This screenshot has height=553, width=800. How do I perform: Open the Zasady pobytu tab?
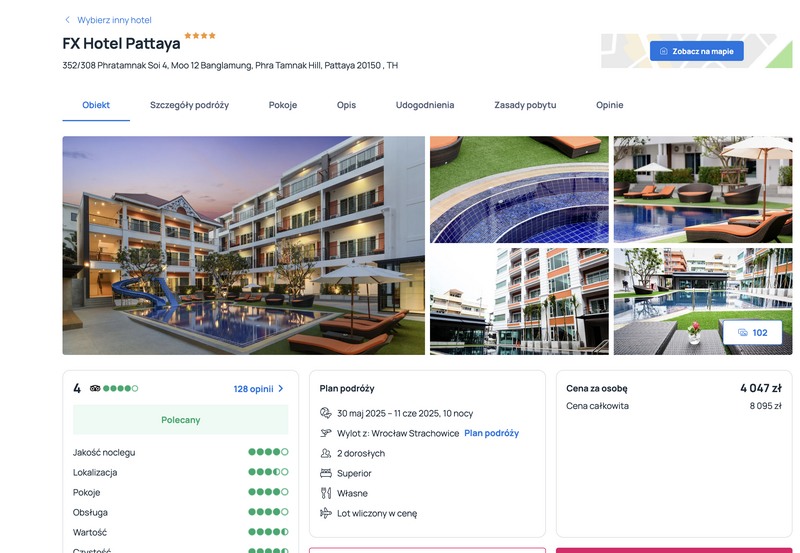525,105
